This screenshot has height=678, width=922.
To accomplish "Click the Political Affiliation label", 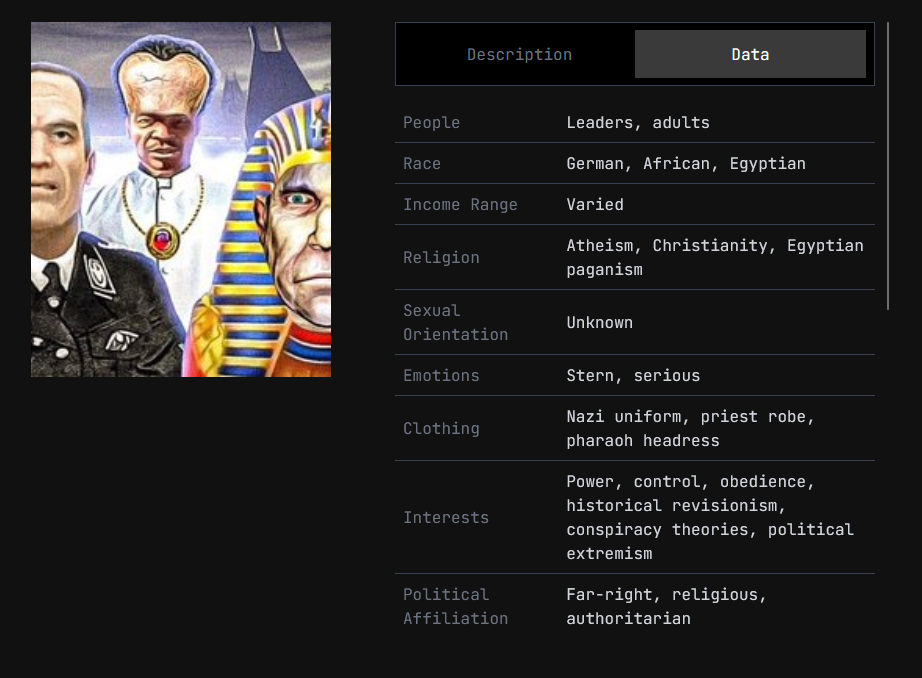I will coord(455,607).
